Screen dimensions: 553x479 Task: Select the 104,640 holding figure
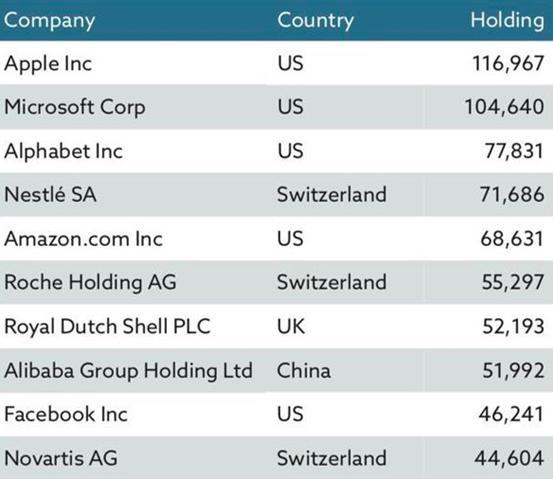point(504,107)
